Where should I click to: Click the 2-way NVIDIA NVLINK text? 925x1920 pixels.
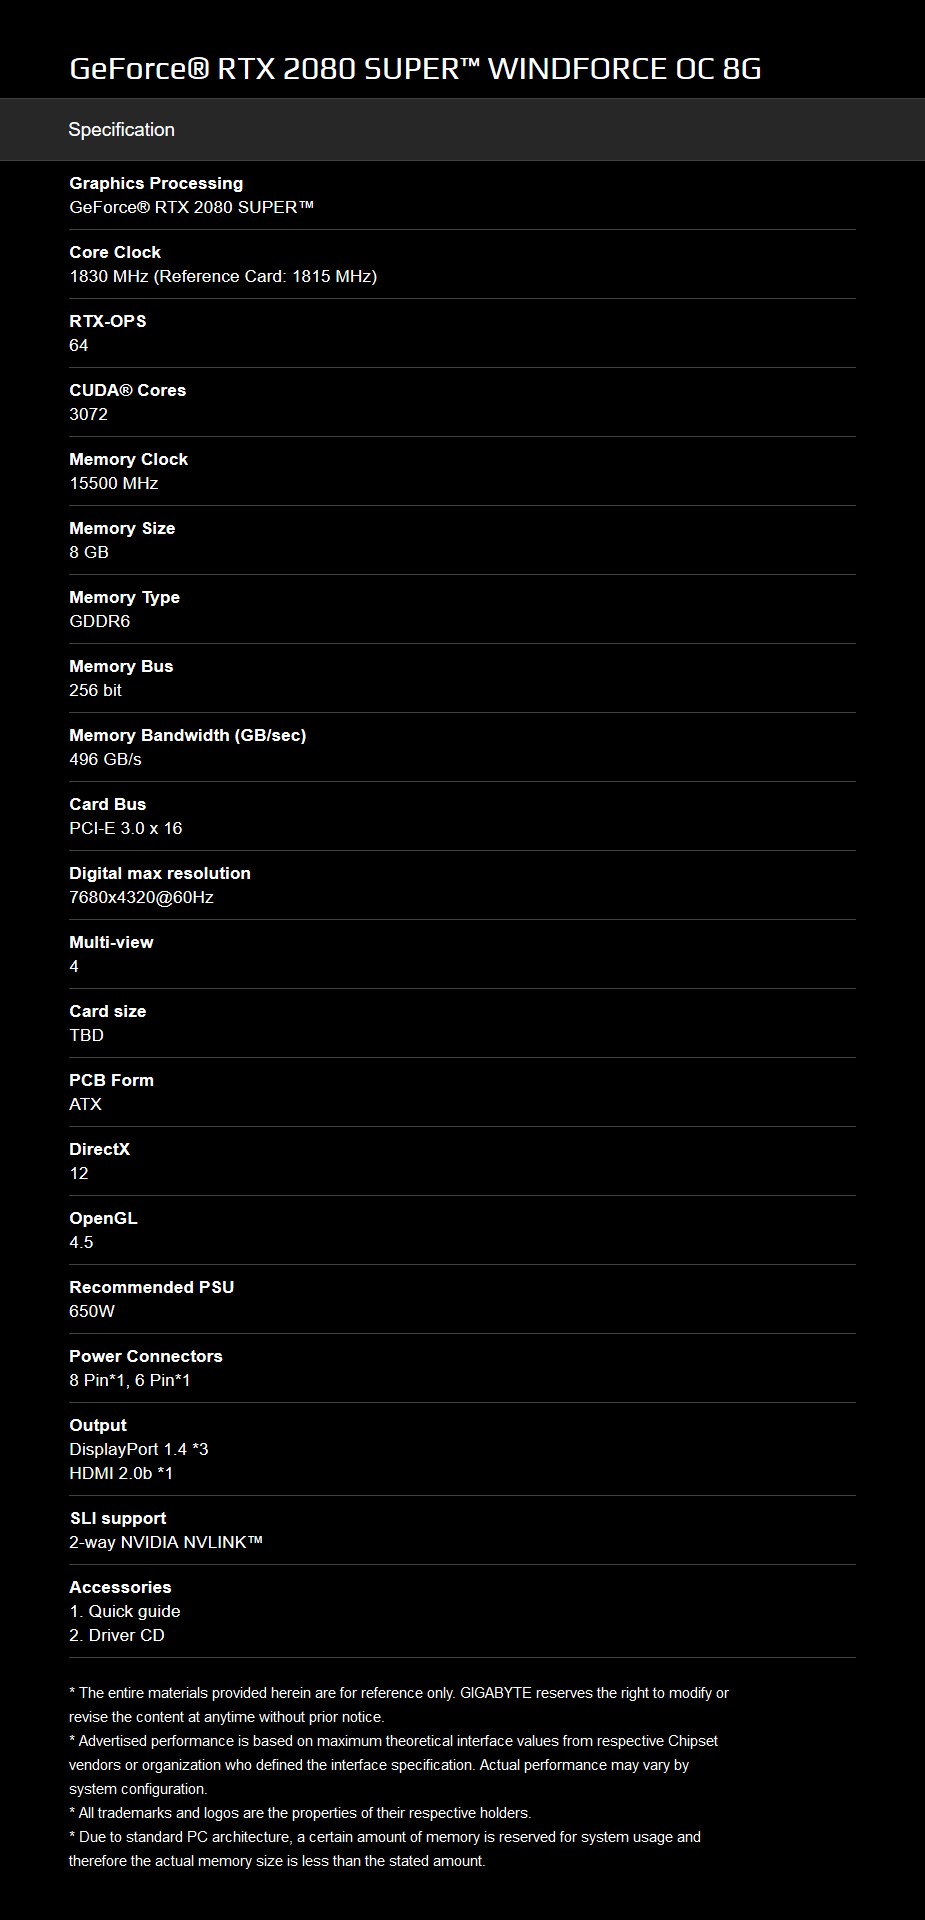[166, 1542]
